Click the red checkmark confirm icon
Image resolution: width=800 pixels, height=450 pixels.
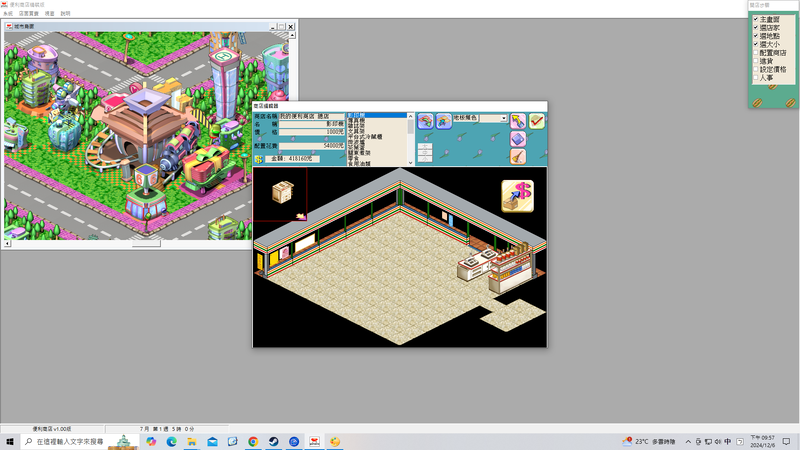pyautogui.click(x=536, y=121)
